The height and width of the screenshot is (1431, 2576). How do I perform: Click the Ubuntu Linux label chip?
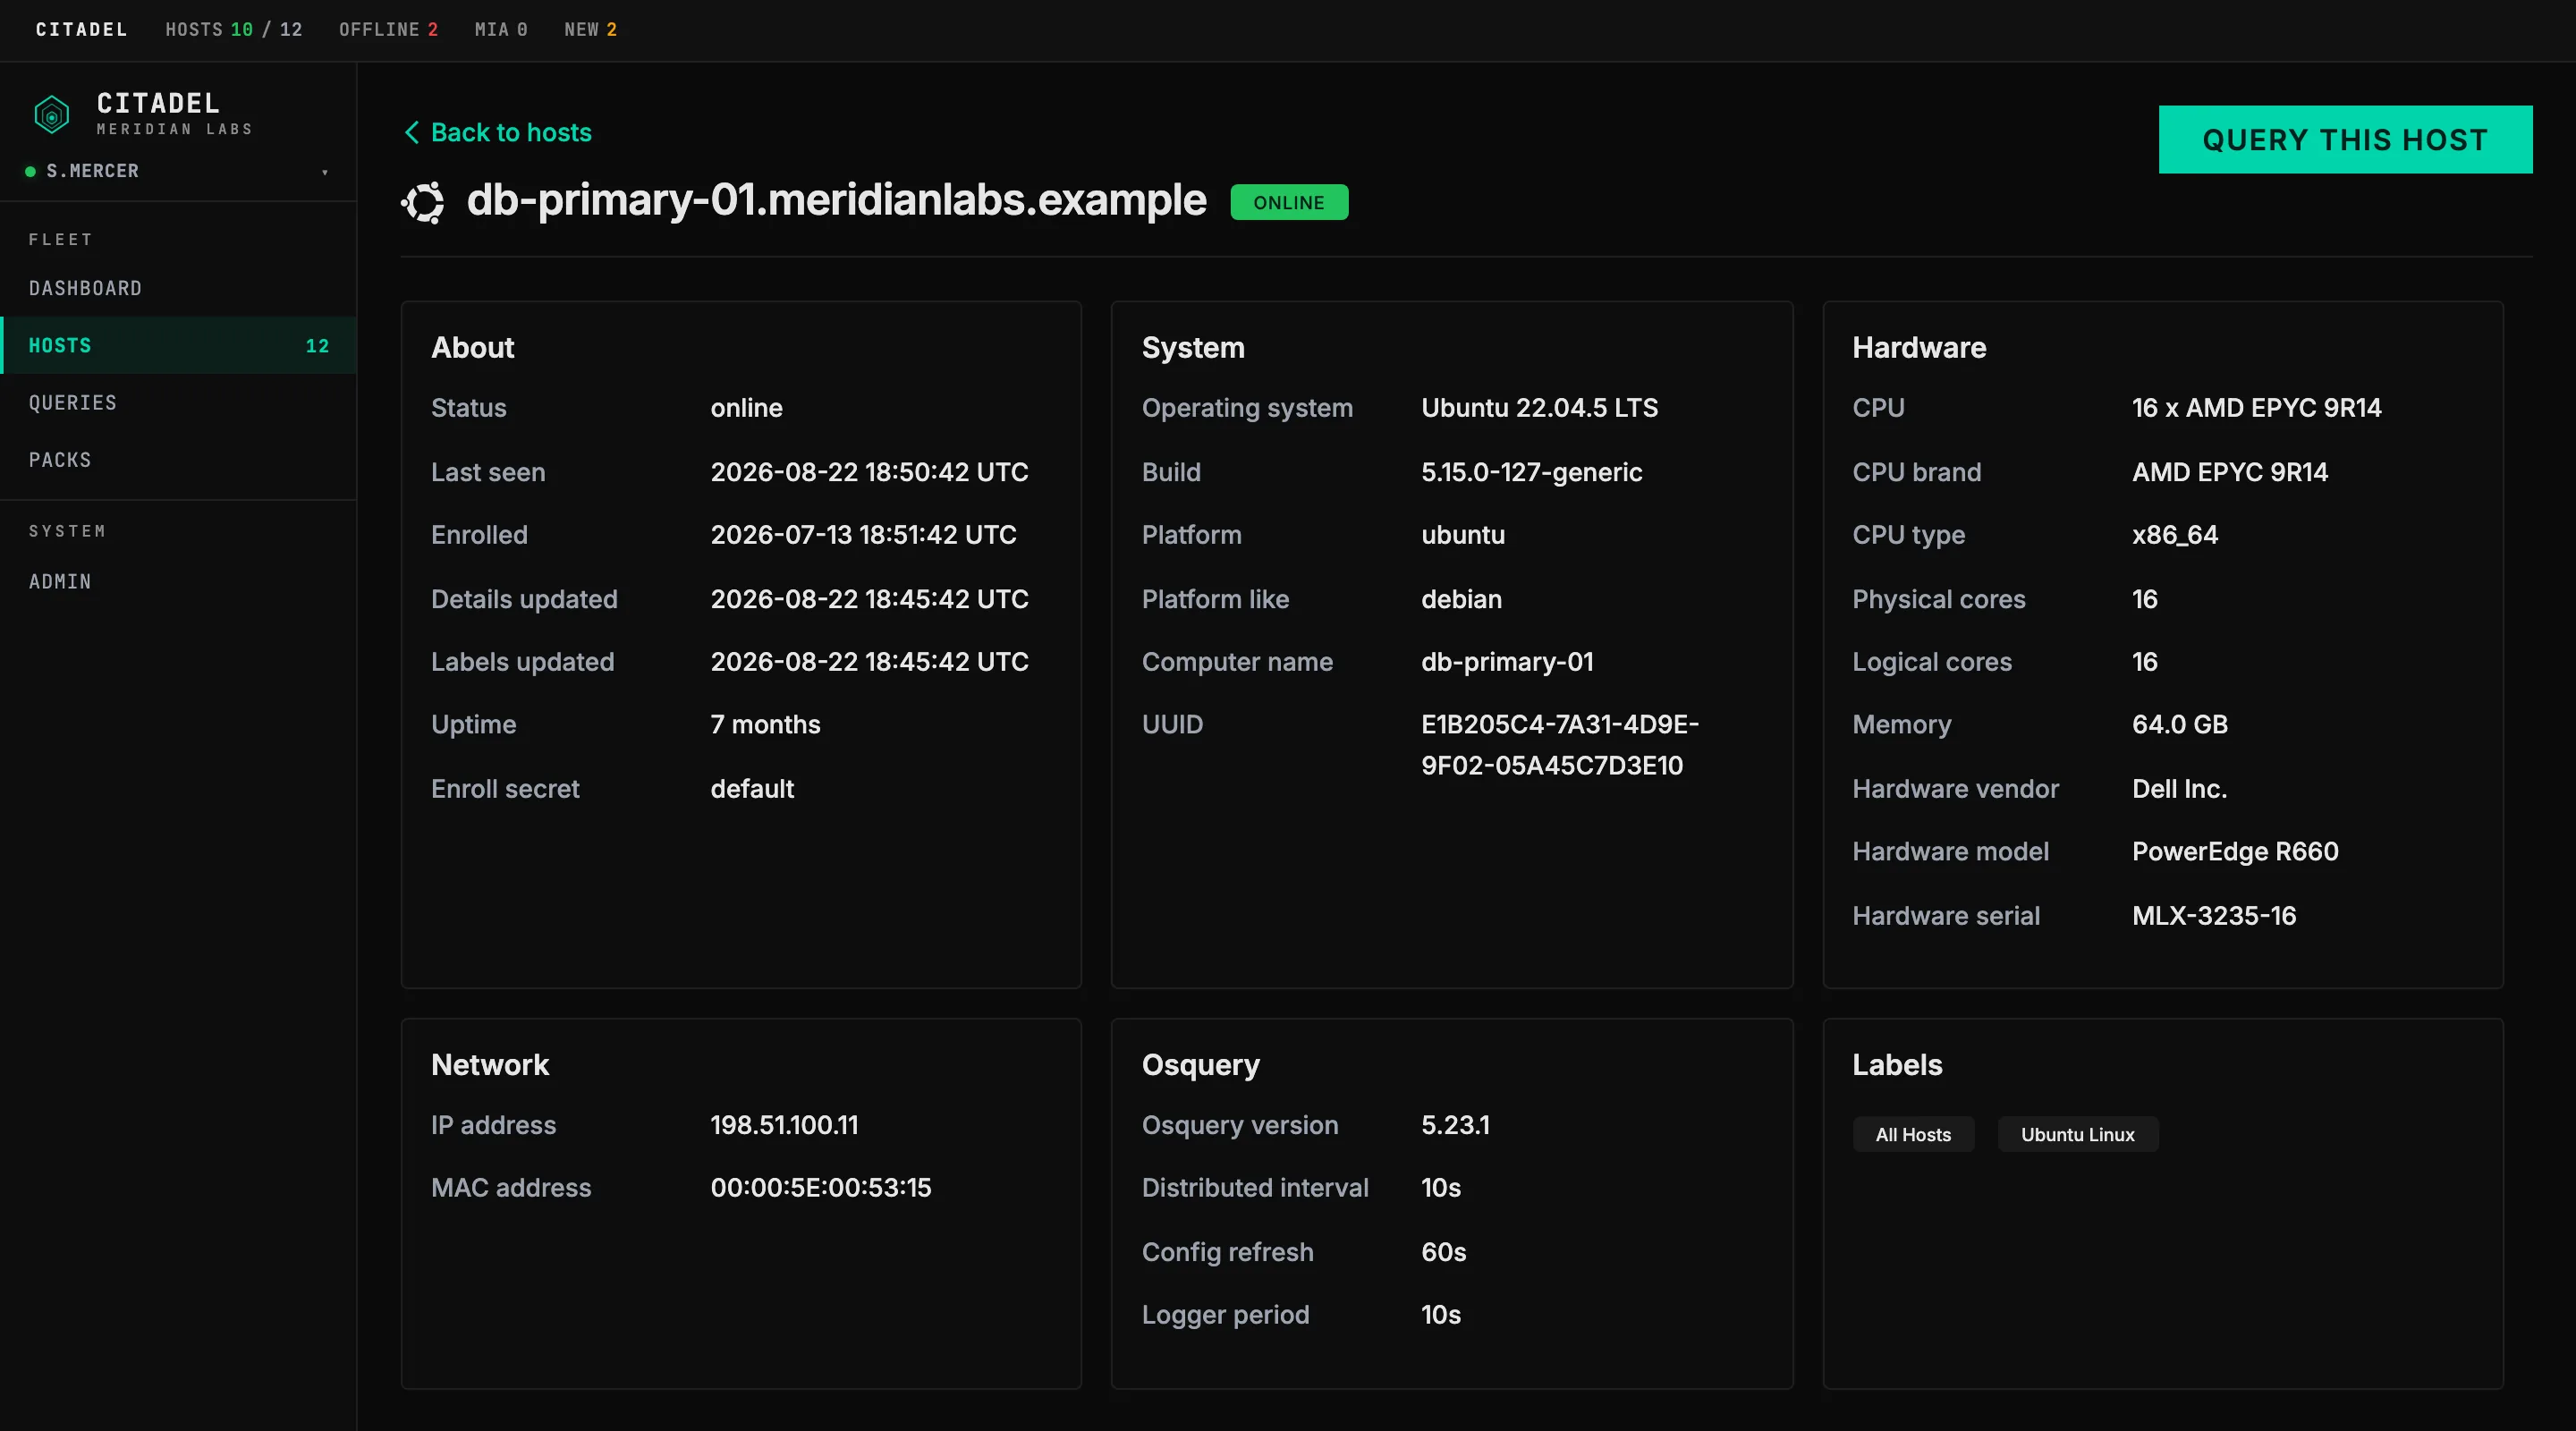click(2078, 1134)
